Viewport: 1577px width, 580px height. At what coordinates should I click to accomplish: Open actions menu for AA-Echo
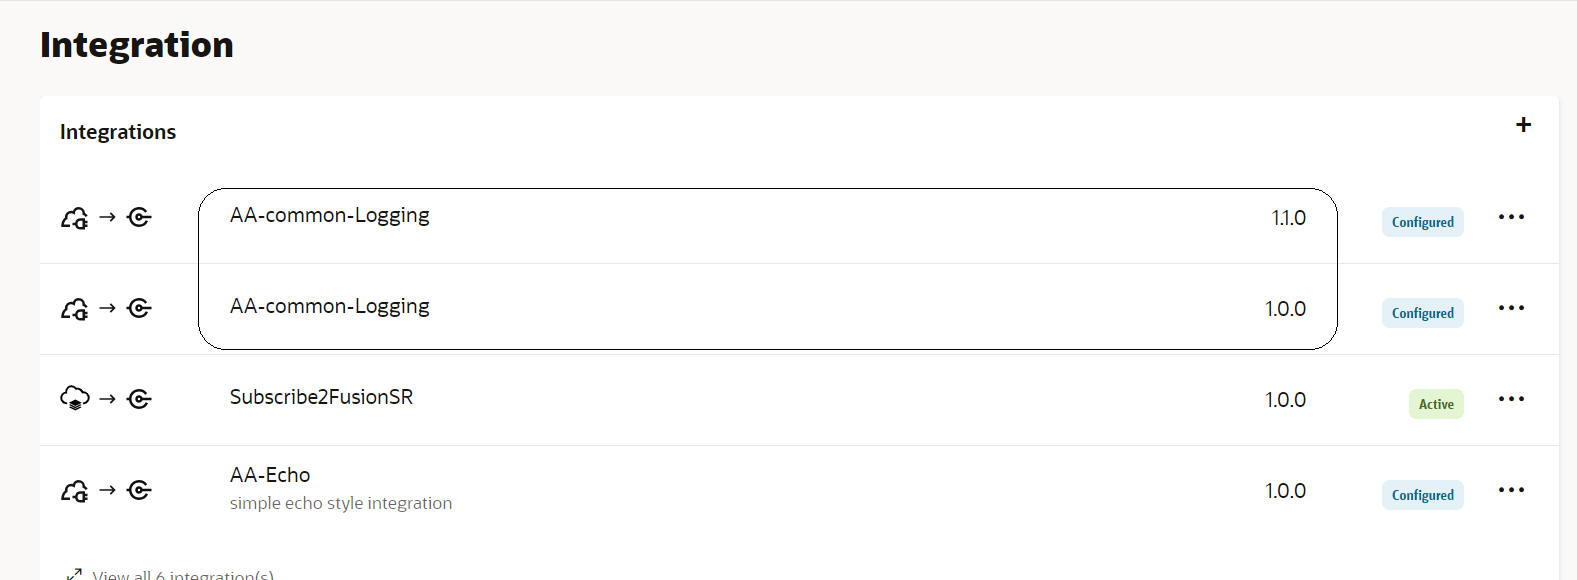point(1511,490)
